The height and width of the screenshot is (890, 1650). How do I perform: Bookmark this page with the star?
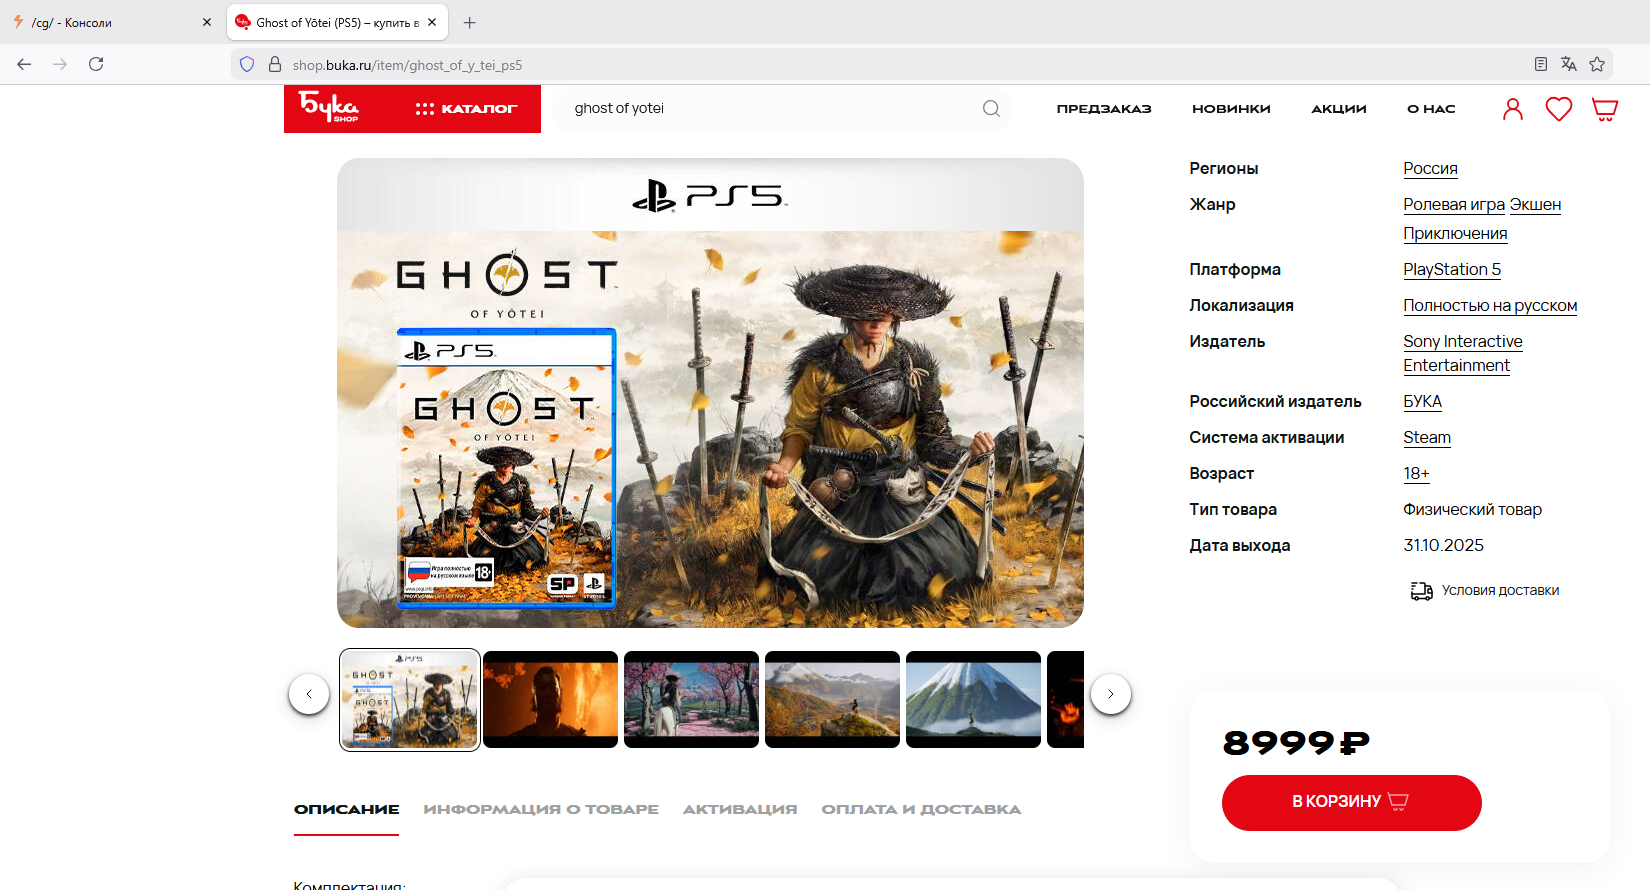(1597, 64)
